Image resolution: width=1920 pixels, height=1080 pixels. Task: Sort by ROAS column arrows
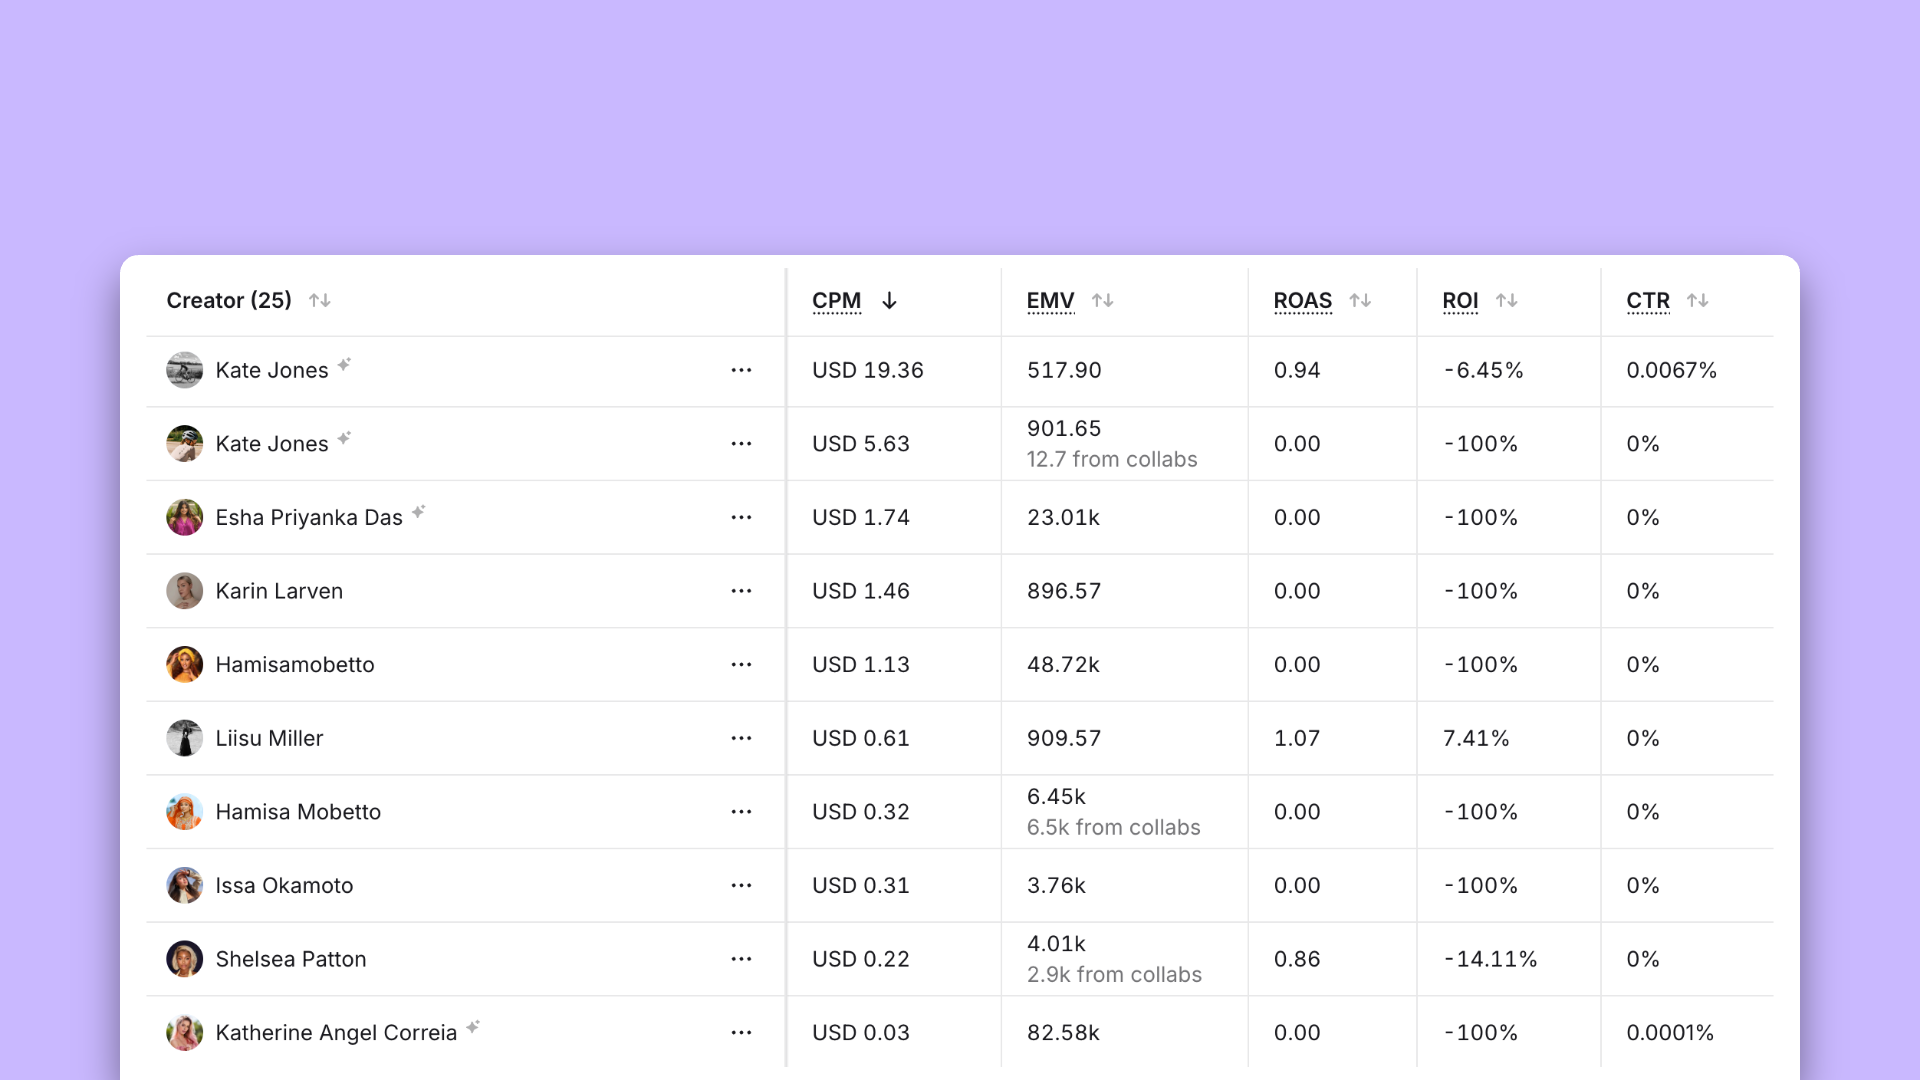[1360, 300]
